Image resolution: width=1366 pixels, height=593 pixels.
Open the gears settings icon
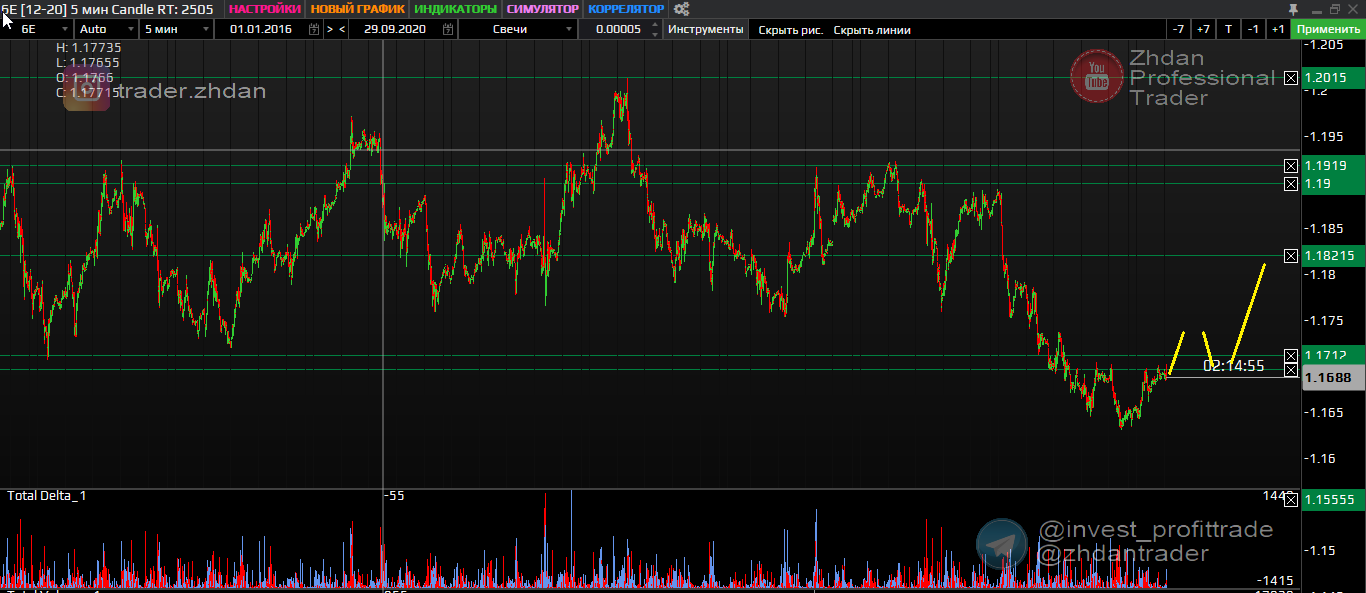(682, 9)
